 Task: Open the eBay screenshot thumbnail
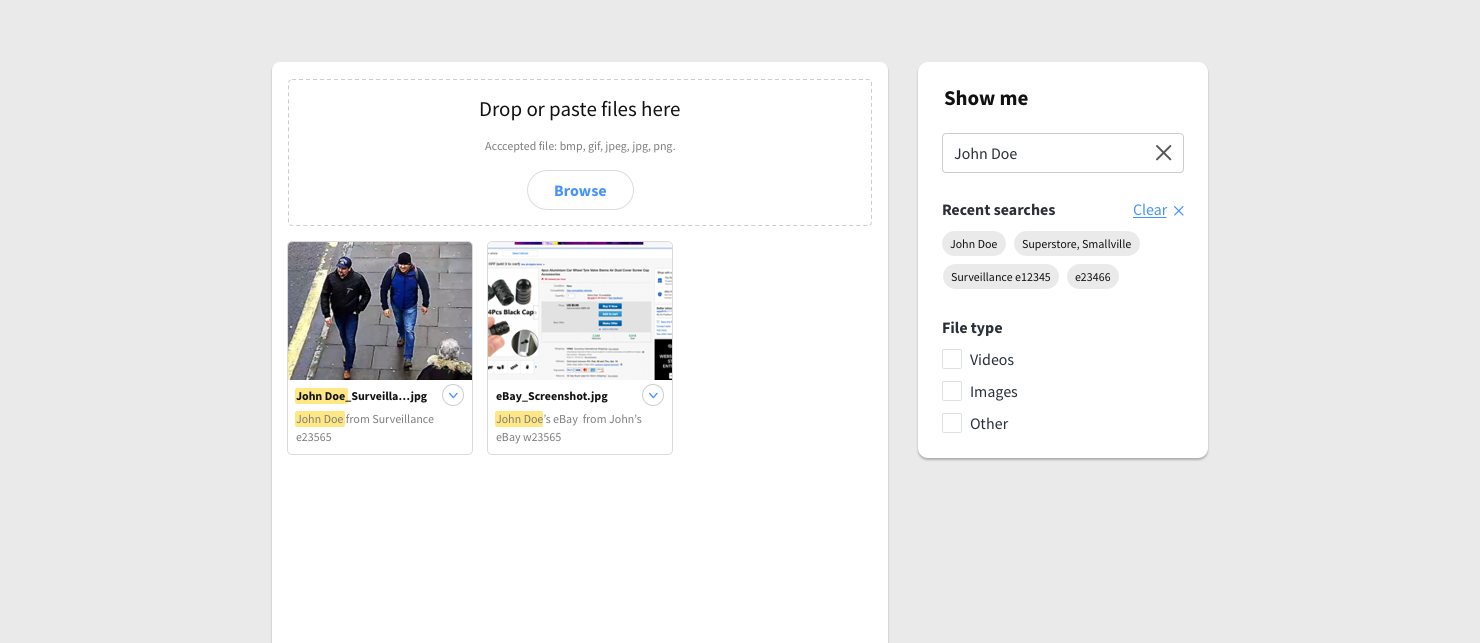(x=580, y=310)
